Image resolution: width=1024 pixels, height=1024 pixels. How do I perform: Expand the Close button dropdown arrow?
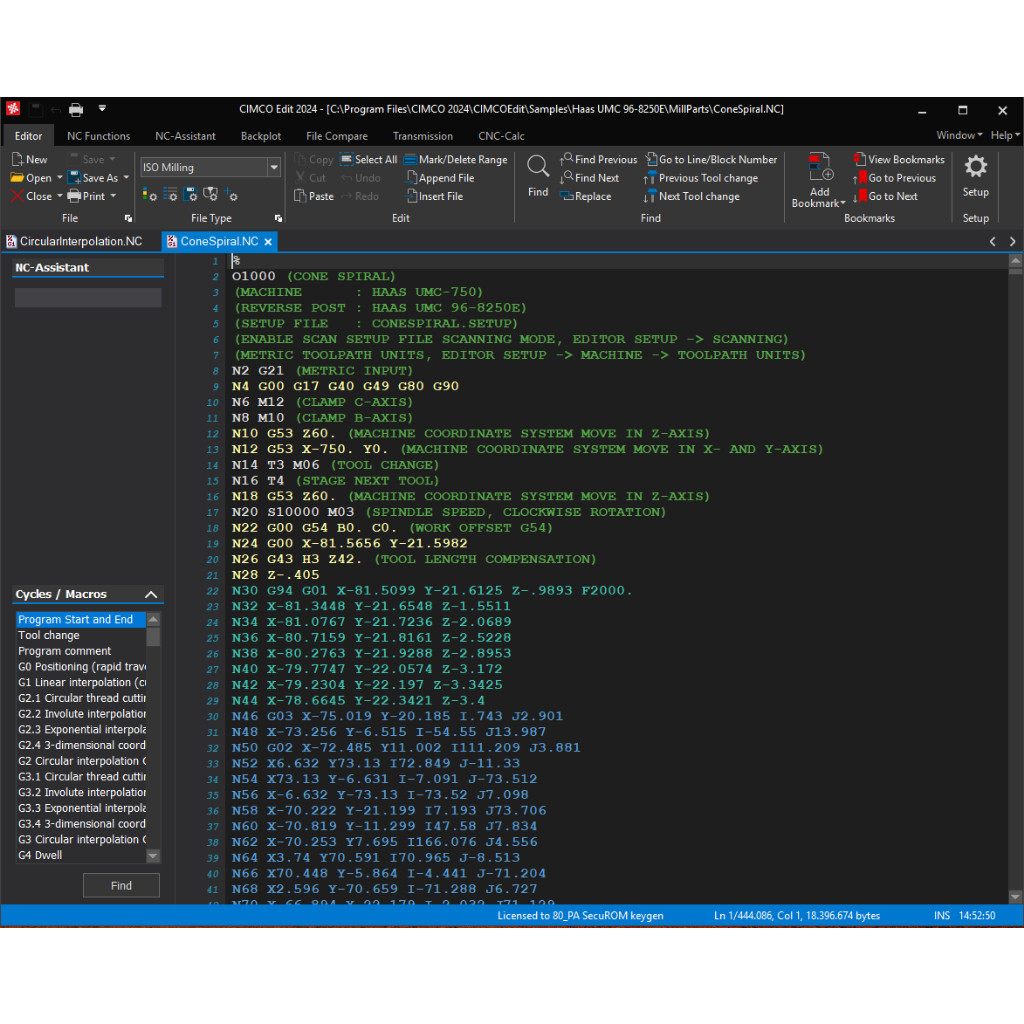point(60,196)
